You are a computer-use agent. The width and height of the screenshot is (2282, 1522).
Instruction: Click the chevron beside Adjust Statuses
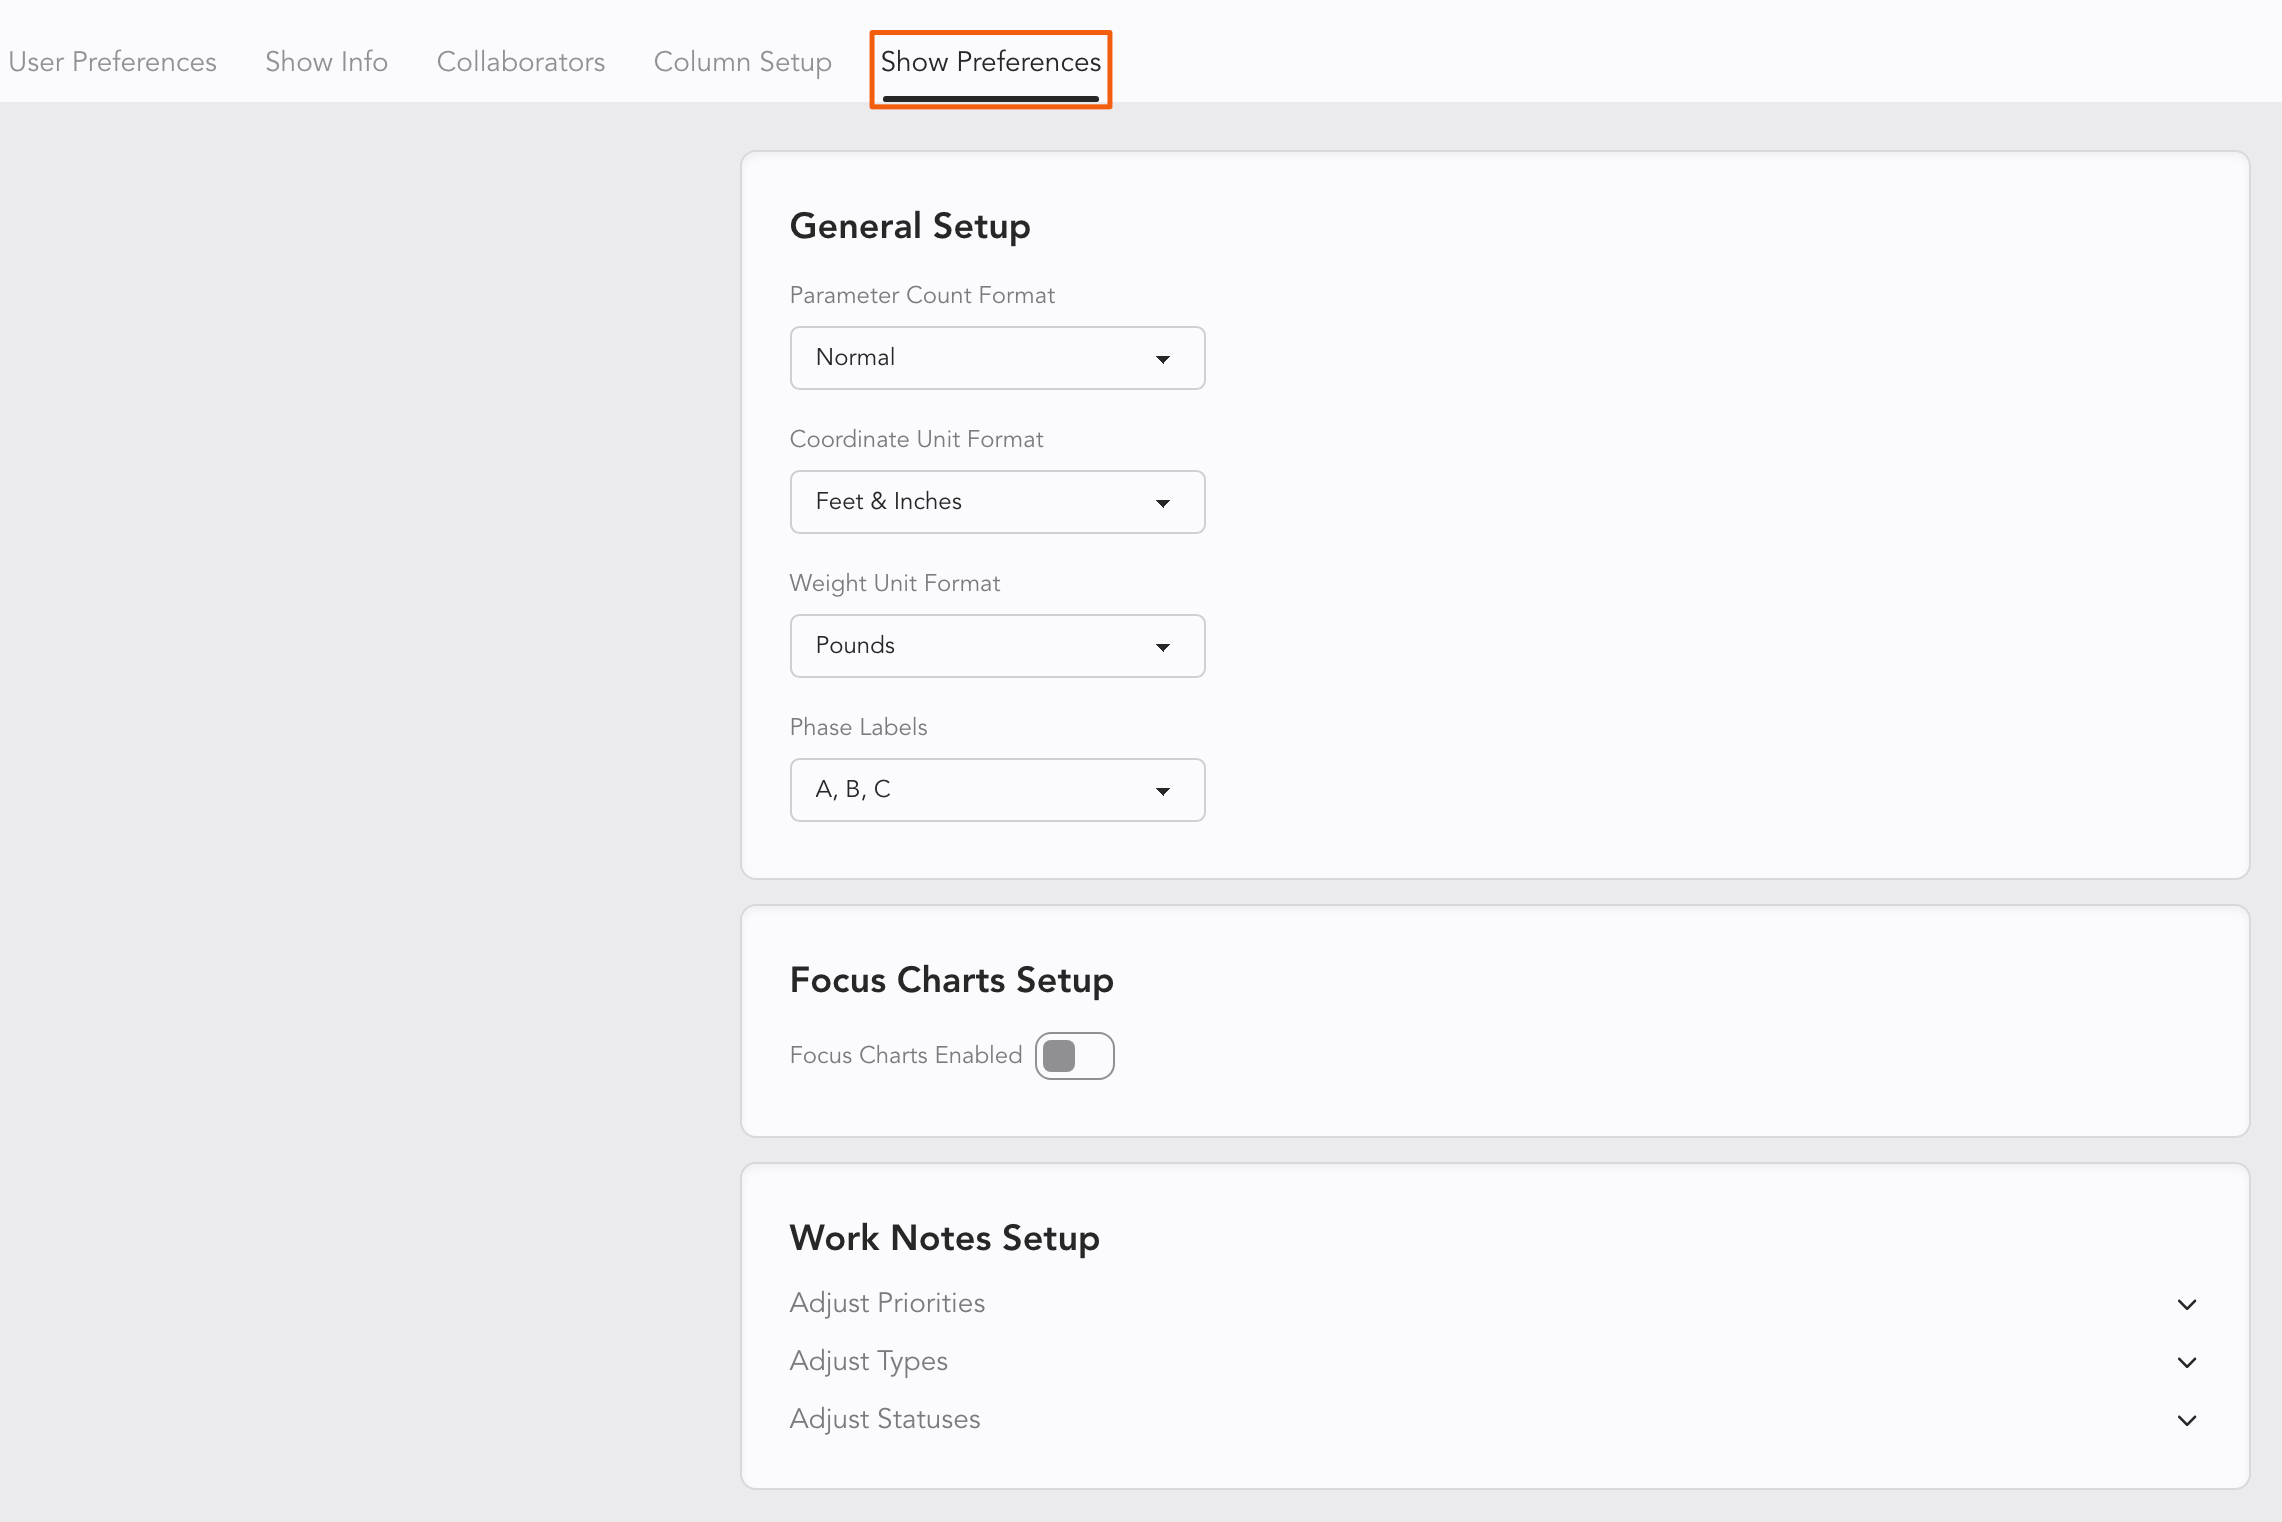coord(2186,1420)
